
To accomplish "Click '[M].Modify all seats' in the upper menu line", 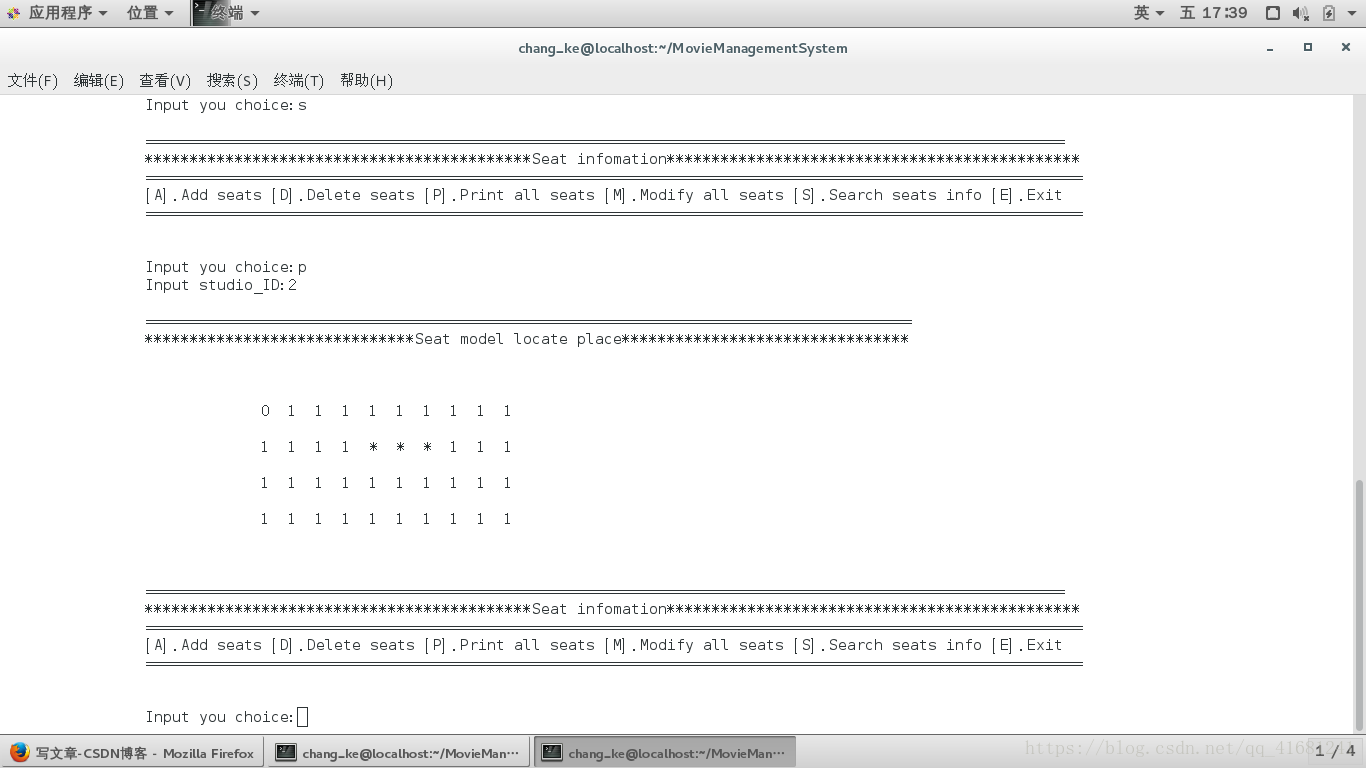I will click(694, 195).
